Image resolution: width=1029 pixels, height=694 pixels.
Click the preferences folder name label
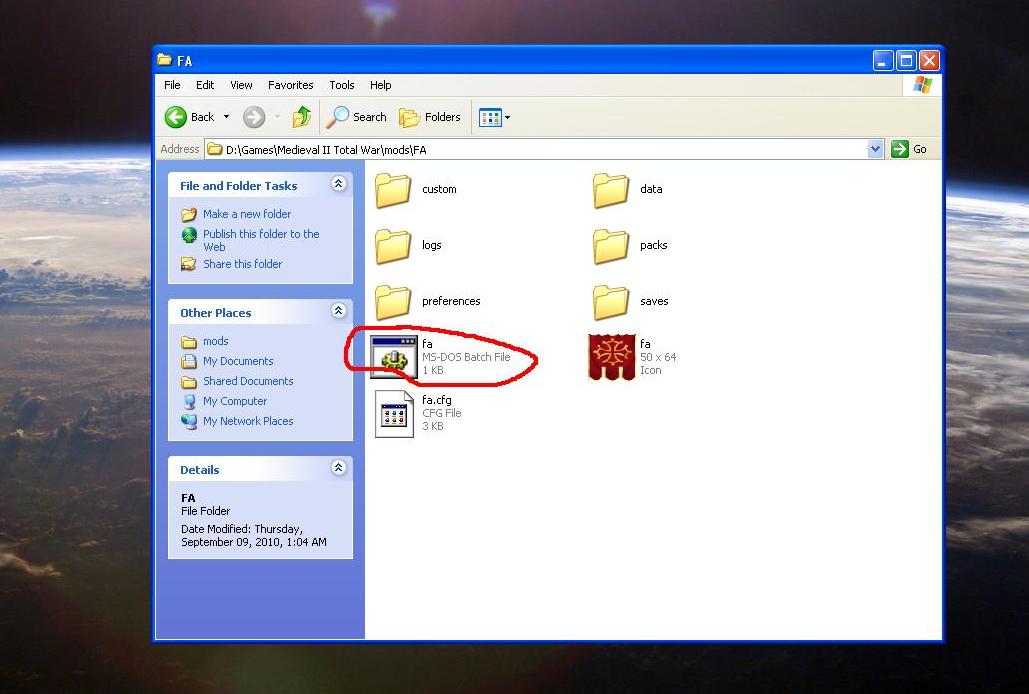click(451, 301)
